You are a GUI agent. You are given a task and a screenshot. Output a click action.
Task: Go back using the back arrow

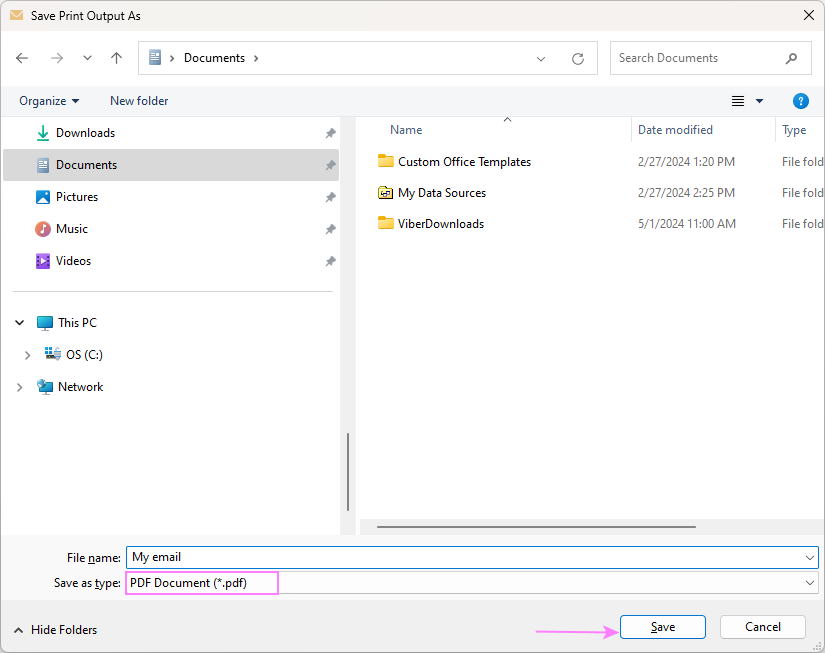(22, 58)
